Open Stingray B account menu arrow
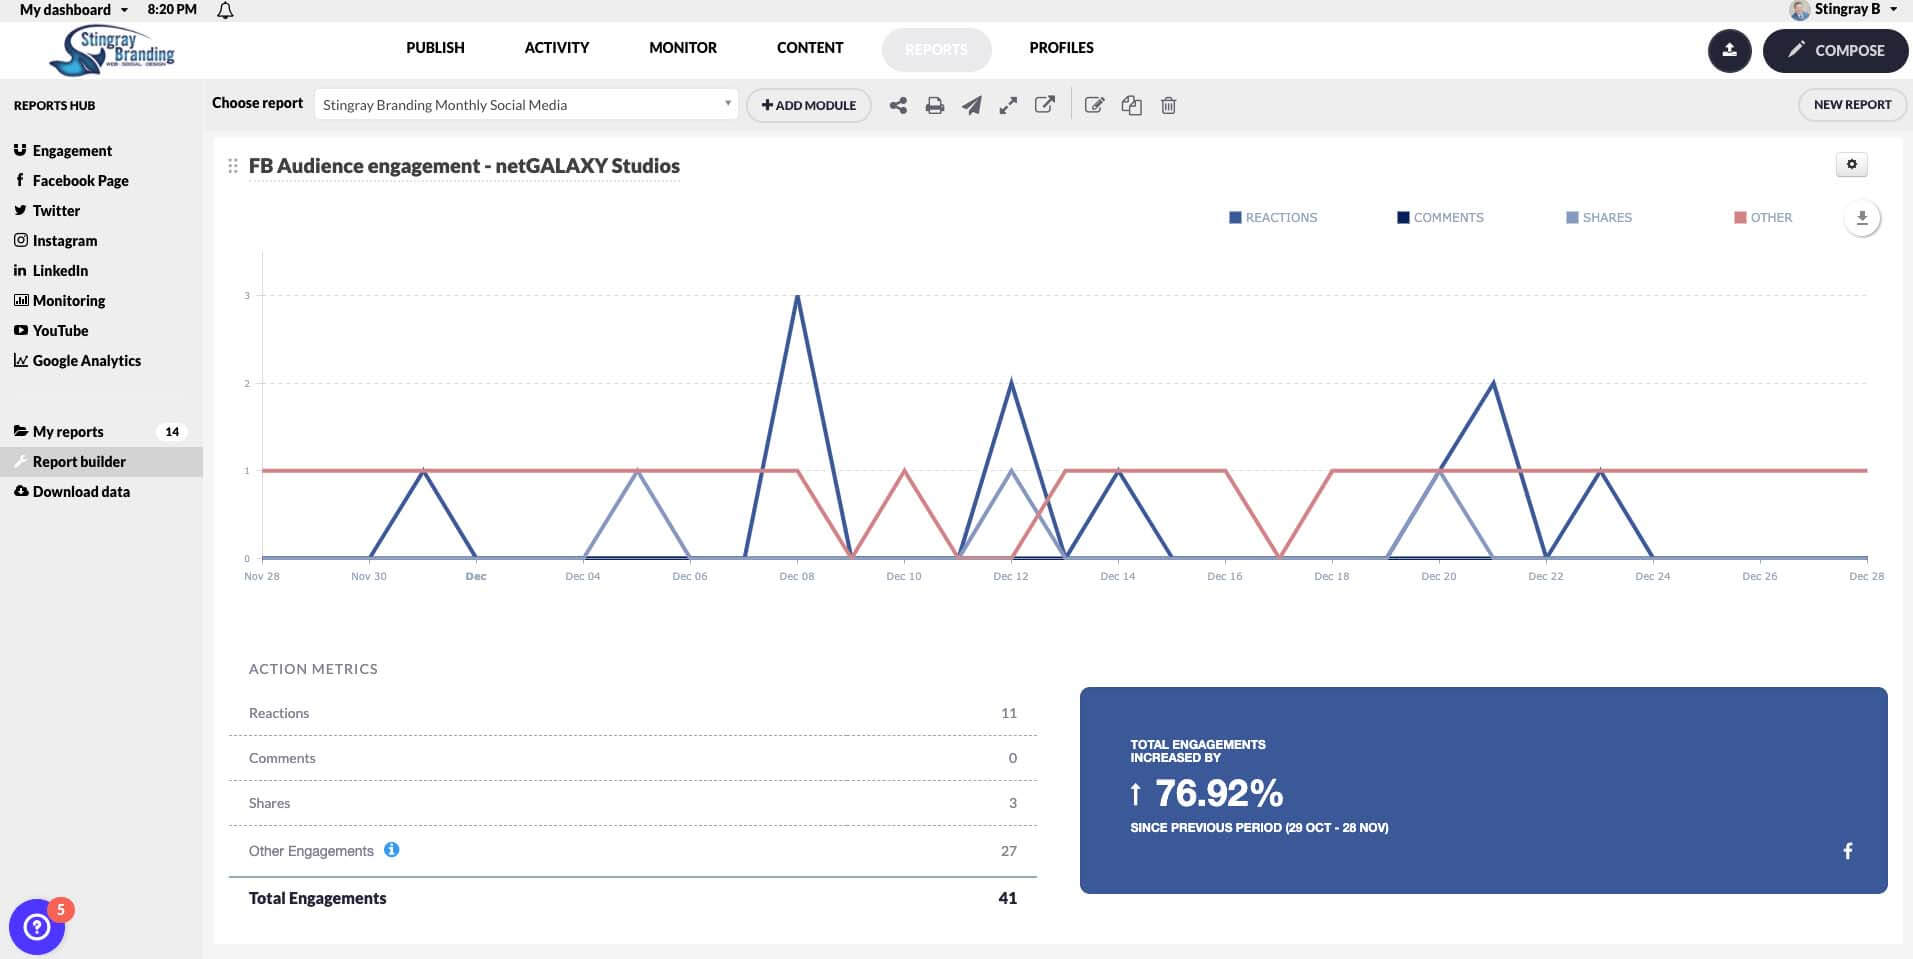The image size is (1913, 959). (1894, 10)
